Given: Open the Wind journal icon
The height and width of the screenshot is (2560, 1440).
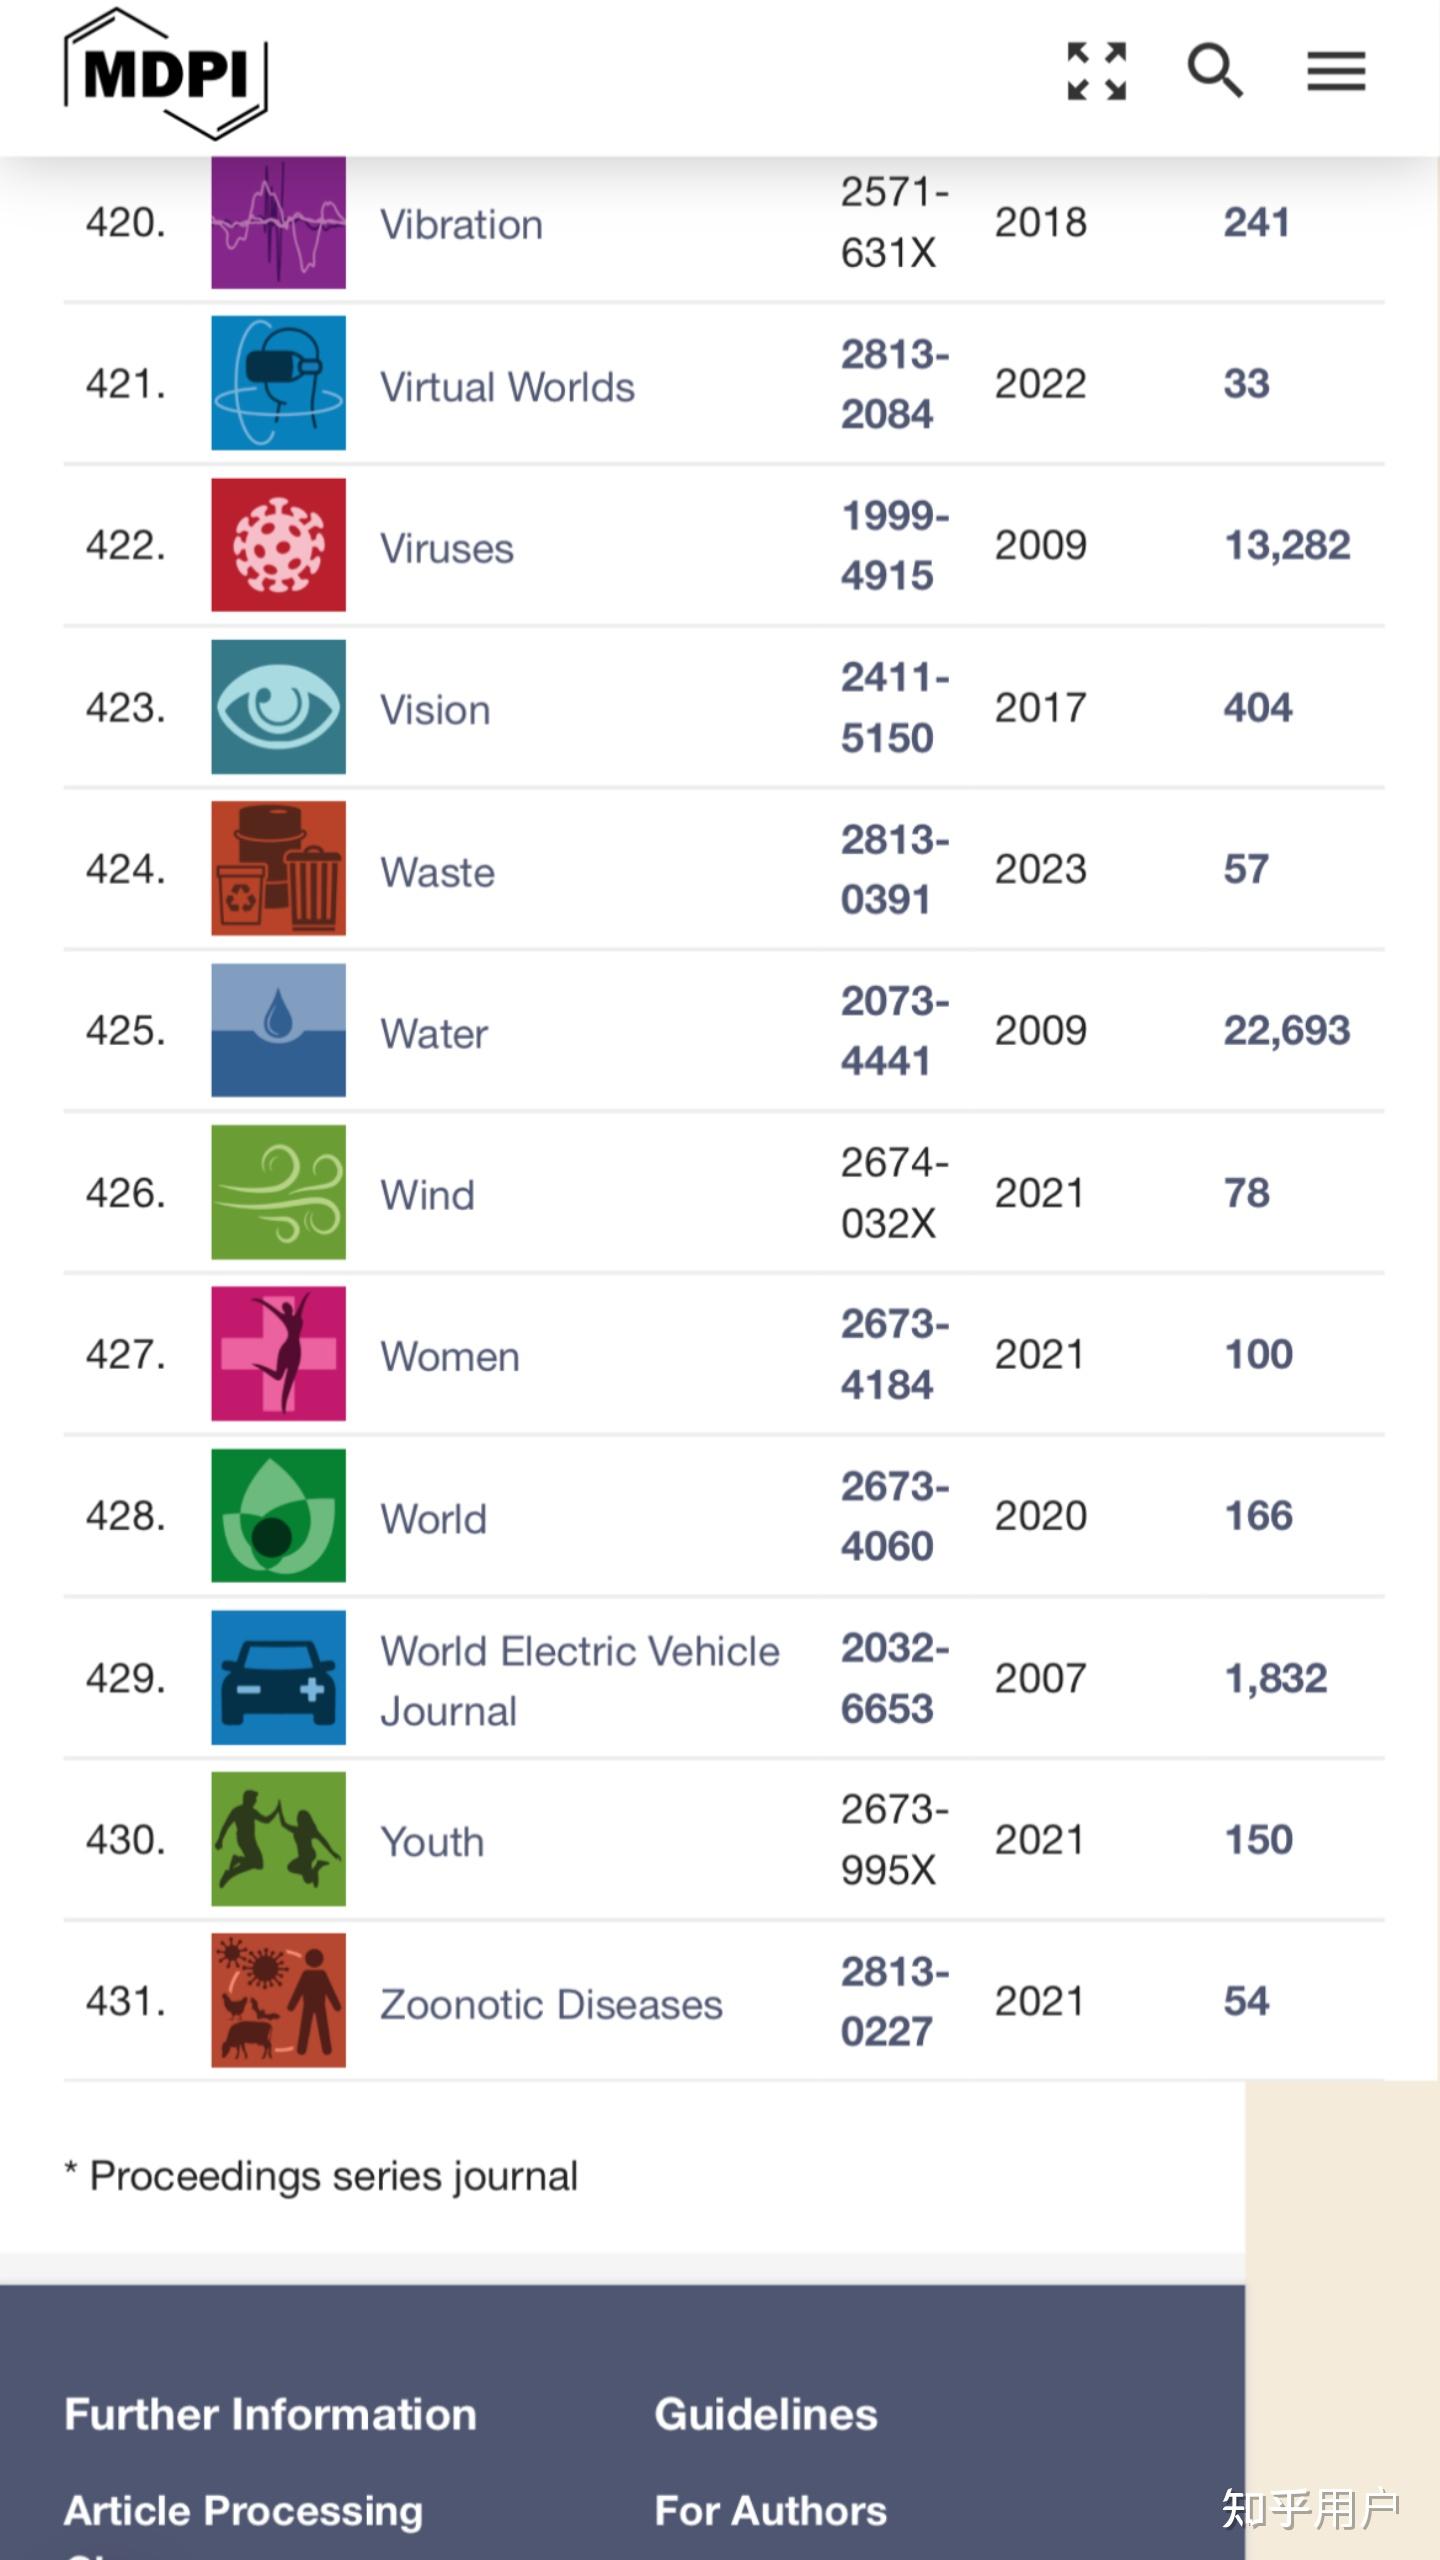Looking at the screenshot, I should [x=278, y=1192].
